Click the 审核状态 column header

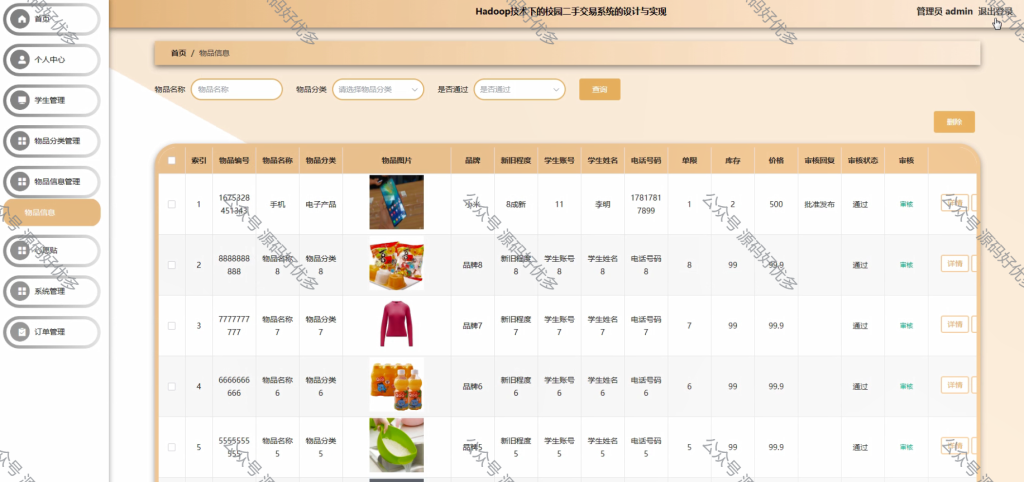[863, 160]
